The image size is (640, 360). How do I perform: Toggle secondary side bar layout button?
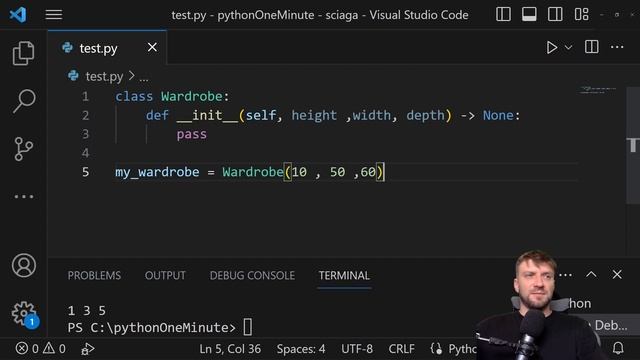click(555, 14)
